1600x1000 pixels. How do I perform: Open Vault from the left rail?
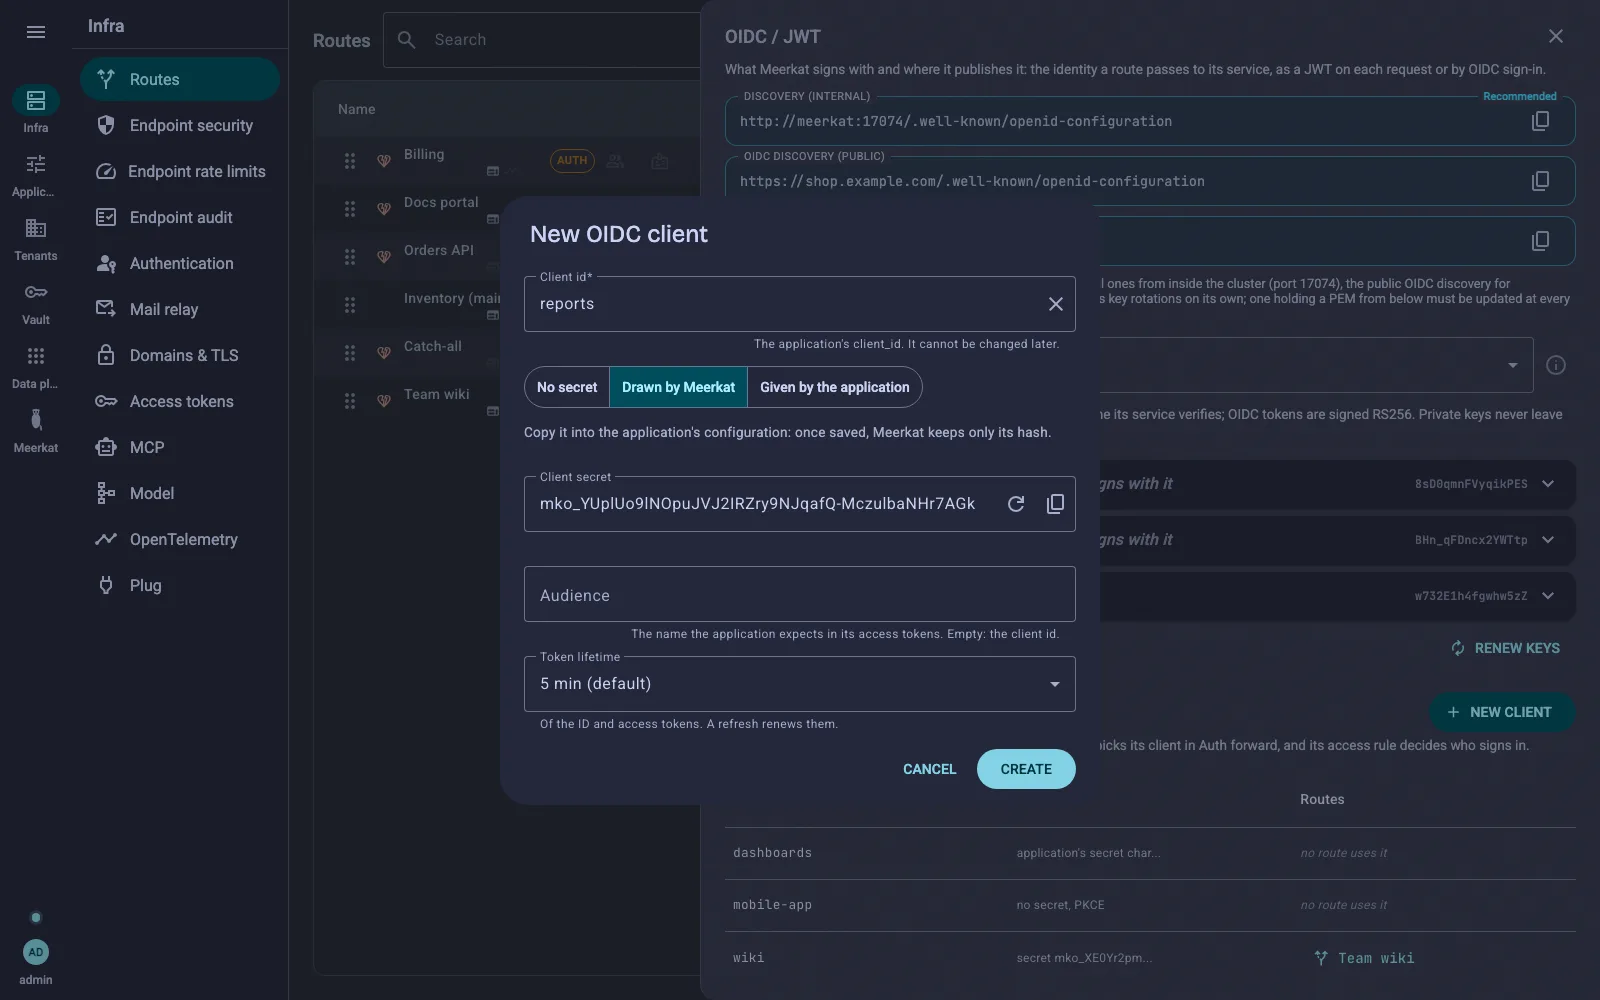point(36,303)
